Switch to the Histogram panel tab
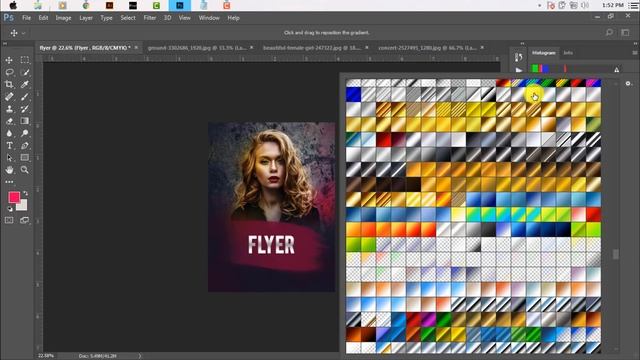This screenshot has width=640, height=360. tap(543, 53)
